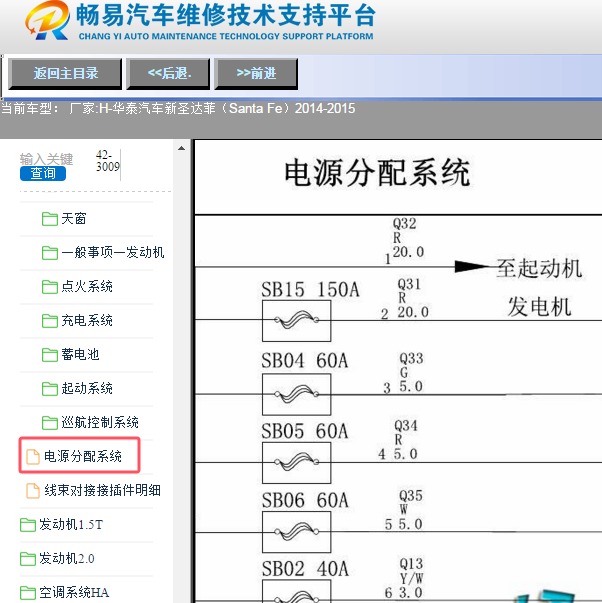Open the 点火系统 folder icon
602x603 pixels.
50,287
